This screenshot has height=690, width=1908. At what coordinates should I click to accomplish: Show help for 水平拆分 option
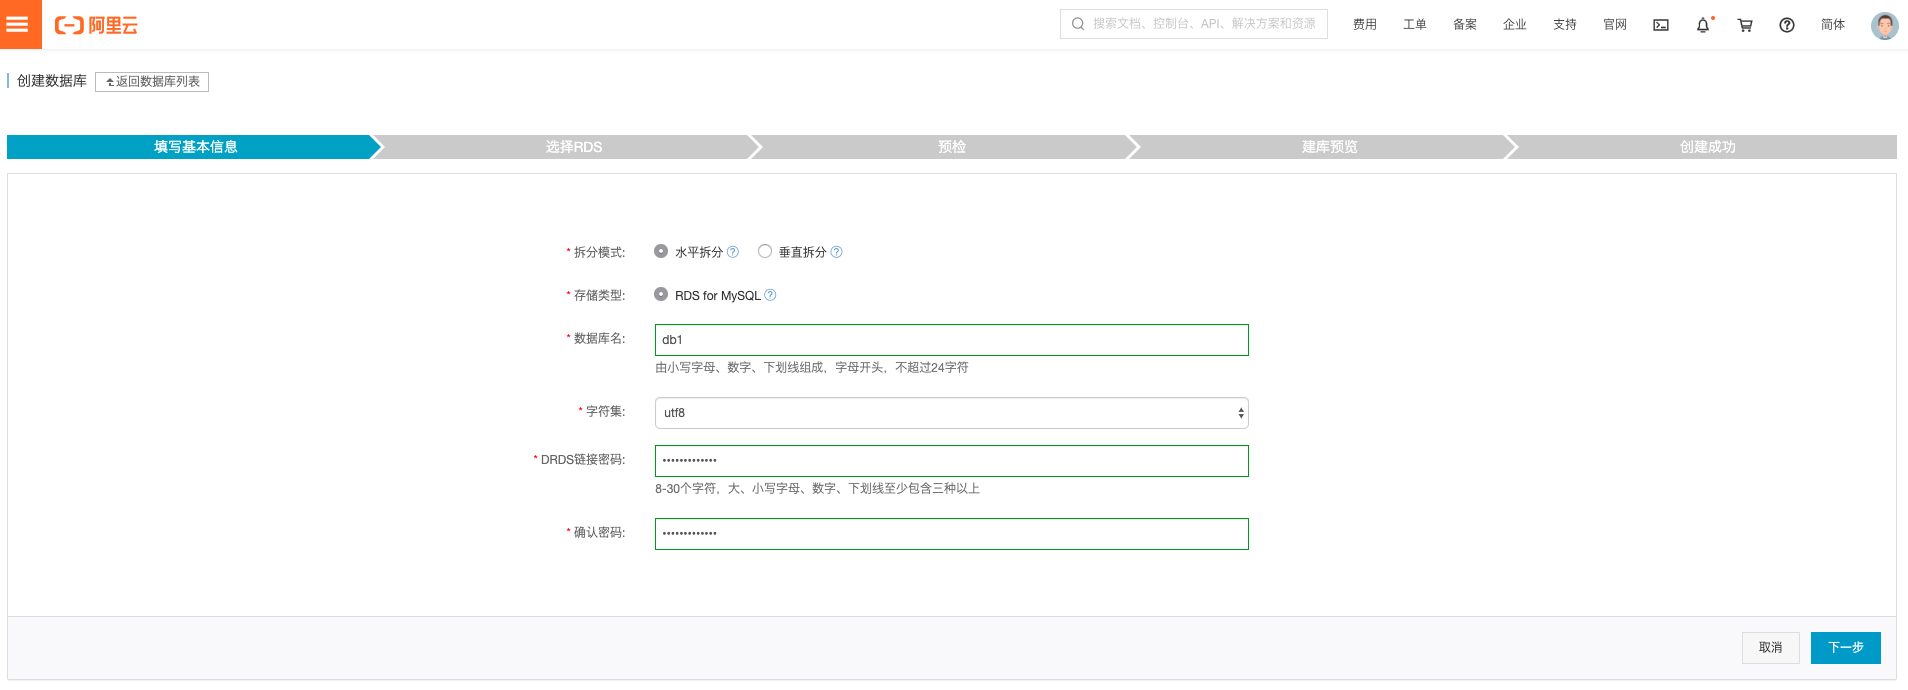pyautogui.click(x=733, y=252)
